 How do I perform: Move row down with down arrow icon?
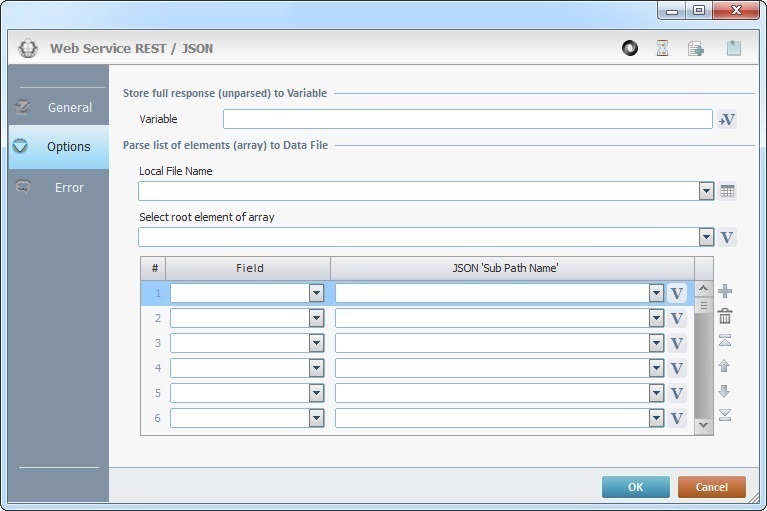(x=725, y=391)
